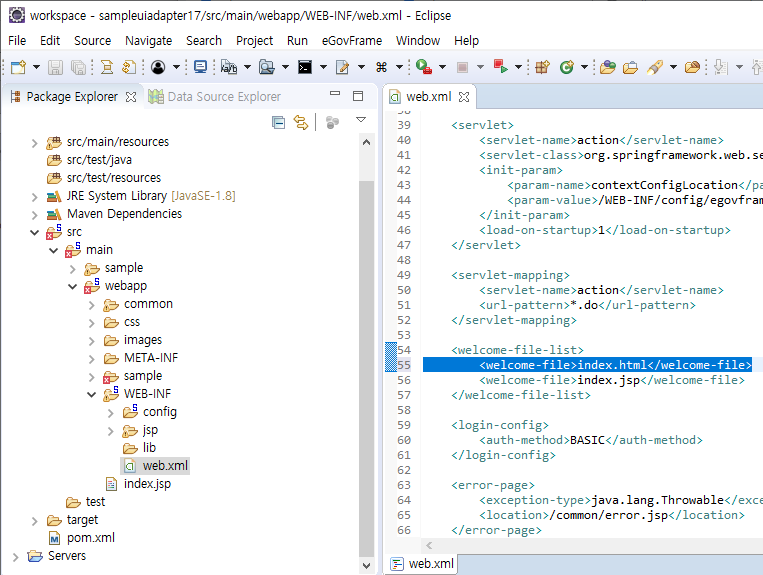The width and height of the screenshot is (763, 575).
Task: Select pom.xml in Package Explorer
Action: [x=90, y=538]
